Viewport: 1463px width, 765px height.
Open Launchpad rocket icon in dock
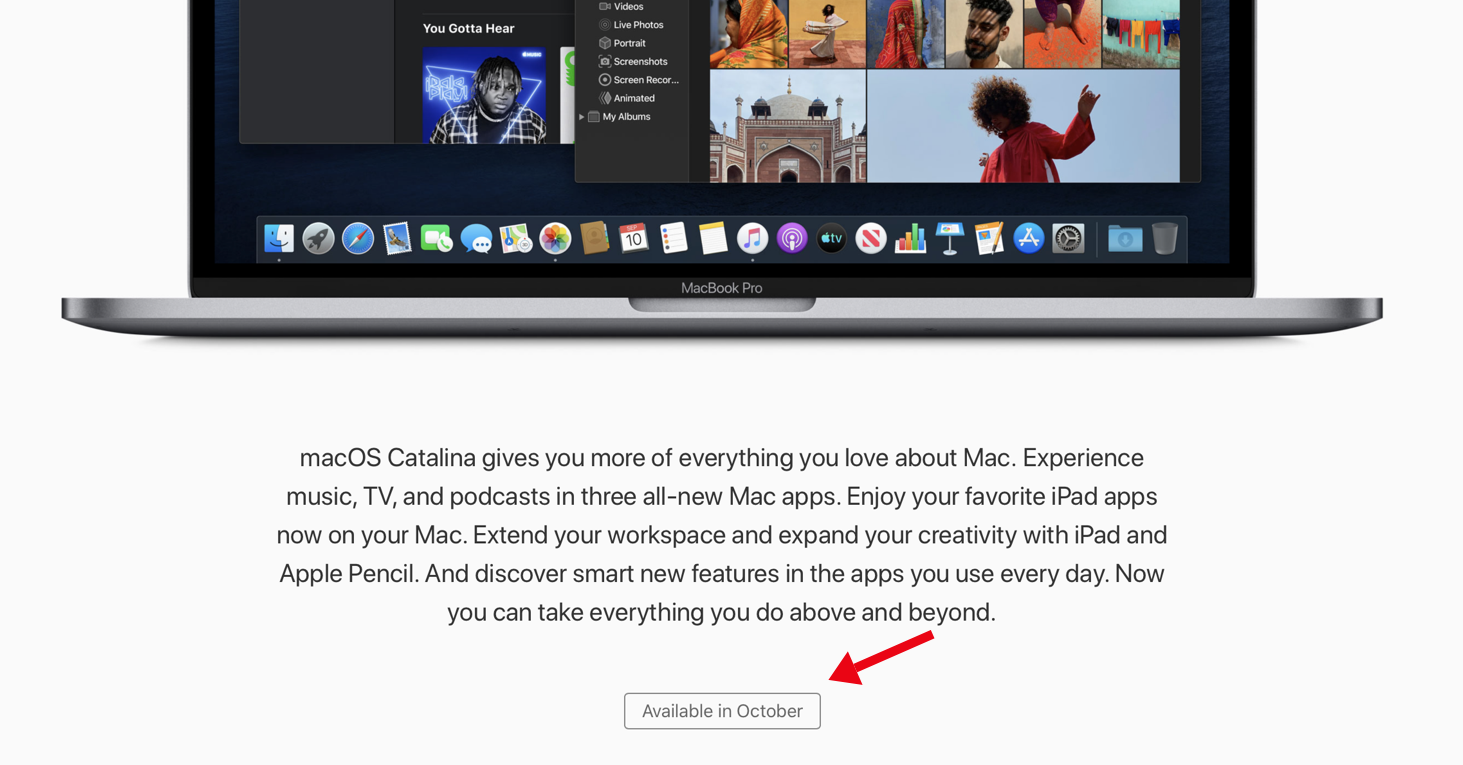pyautogui.click(x=318, y=238)
